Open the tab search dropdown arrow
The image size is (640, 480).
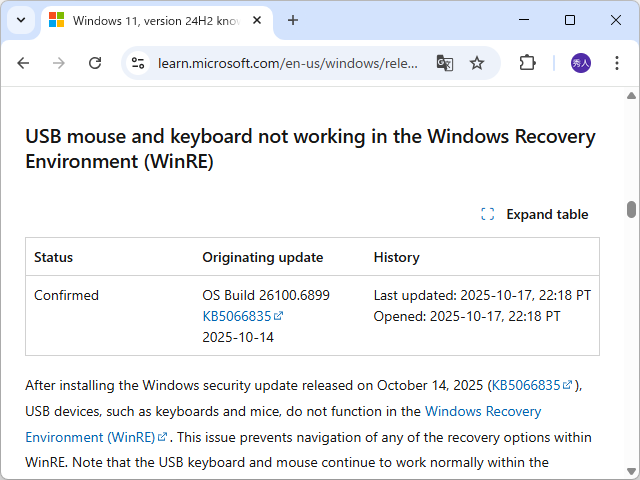point(21,20)
